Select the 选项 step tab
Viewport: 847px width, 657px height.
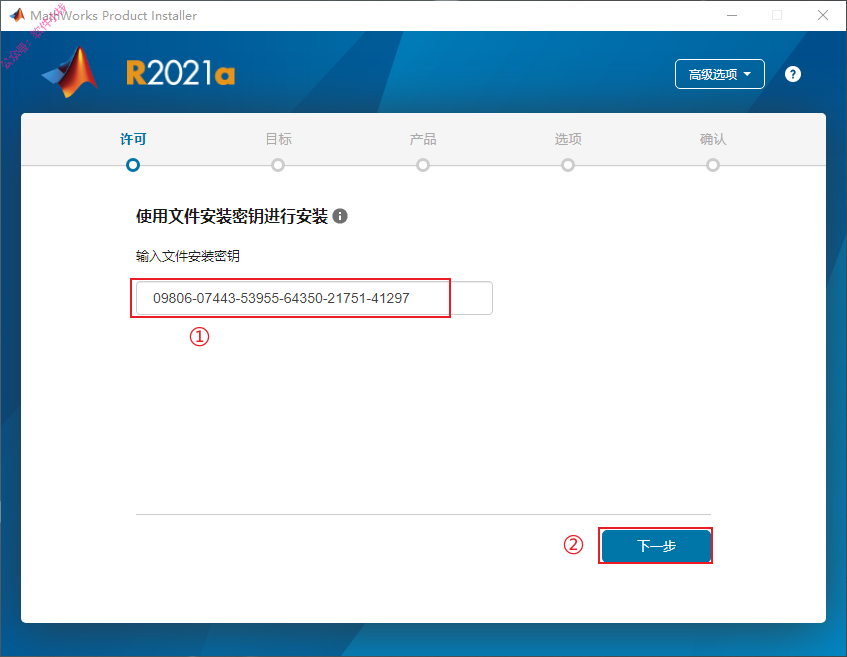pos(568,139)
